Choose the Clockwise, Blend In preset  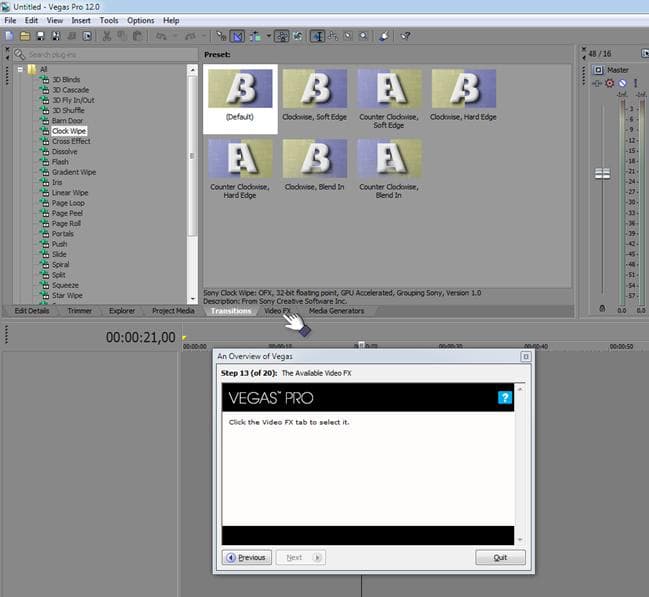tap(315, 164)
